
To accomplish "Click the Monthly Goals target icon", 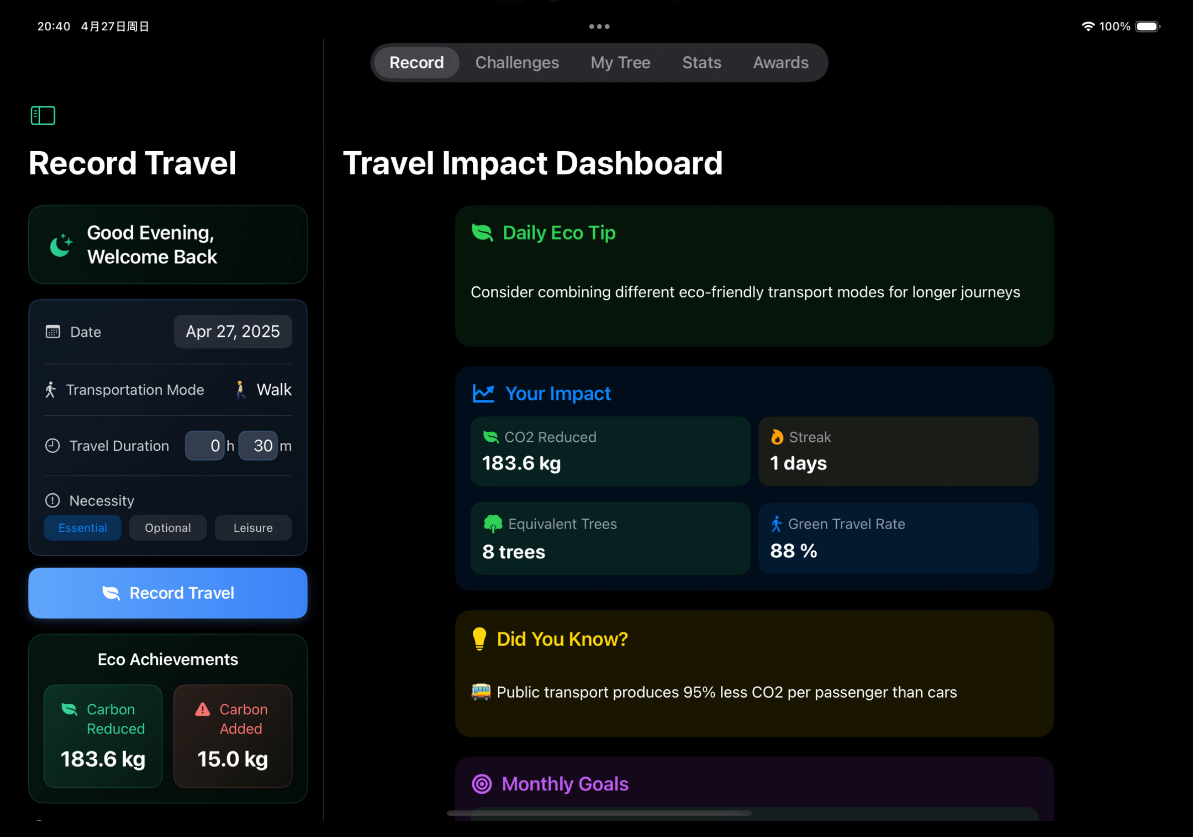I will point(482,784).
